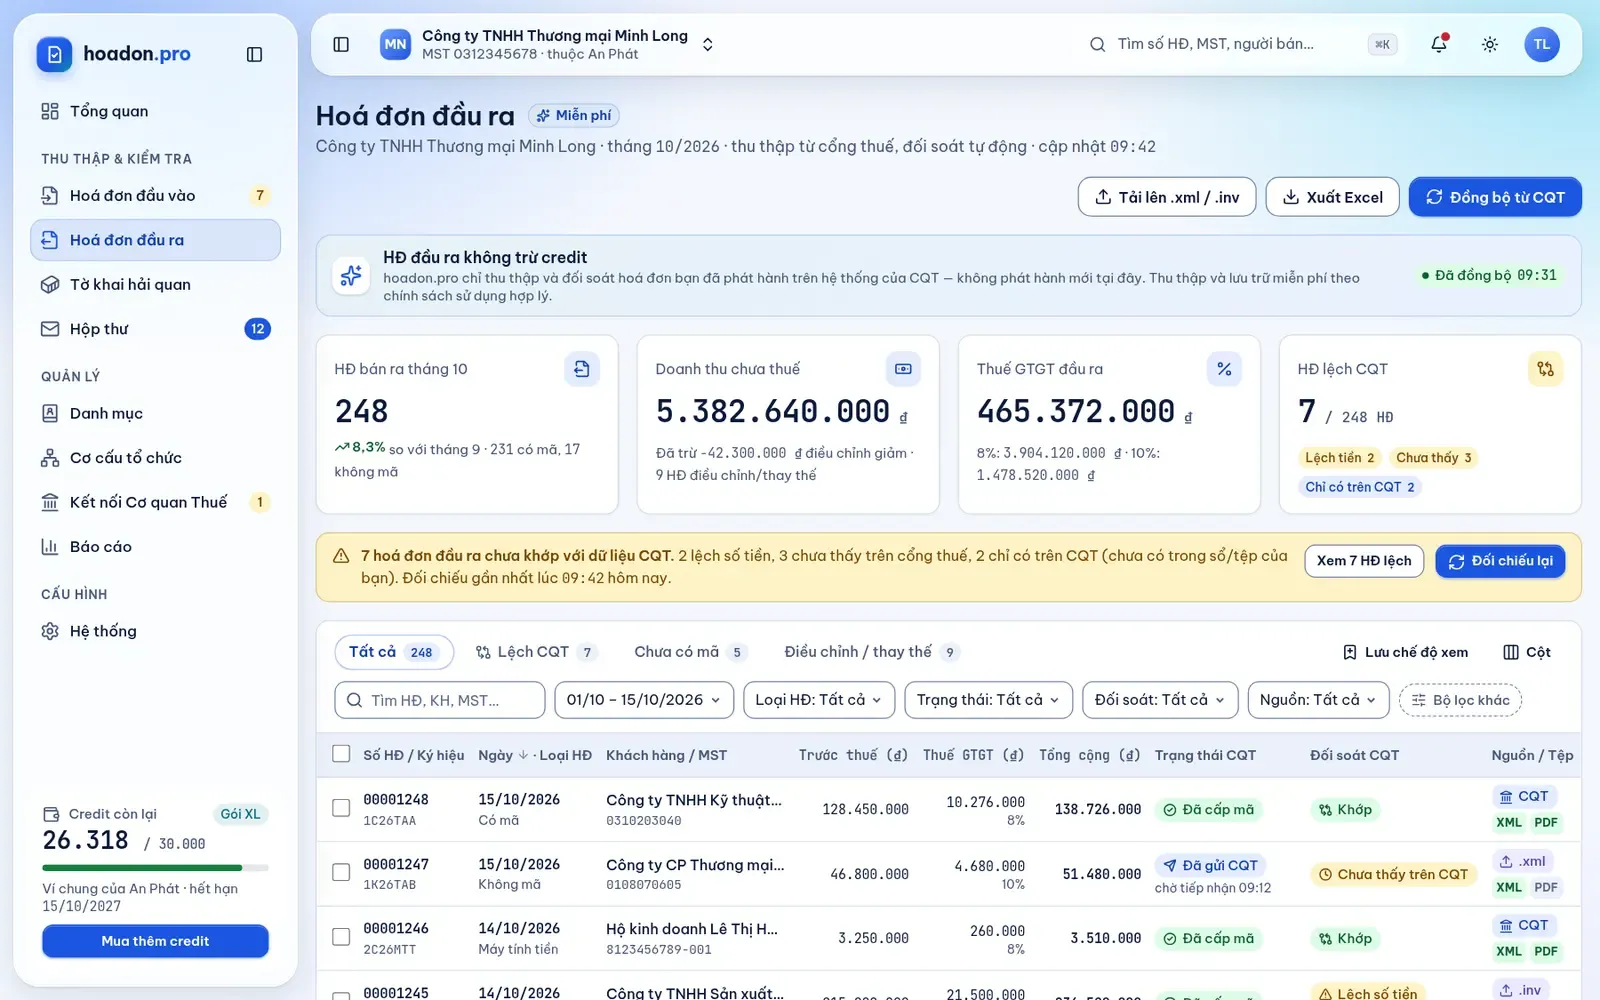Switch theme with sun icon
Viewport: 1600px width, 1000px height.
[1490, 44]
